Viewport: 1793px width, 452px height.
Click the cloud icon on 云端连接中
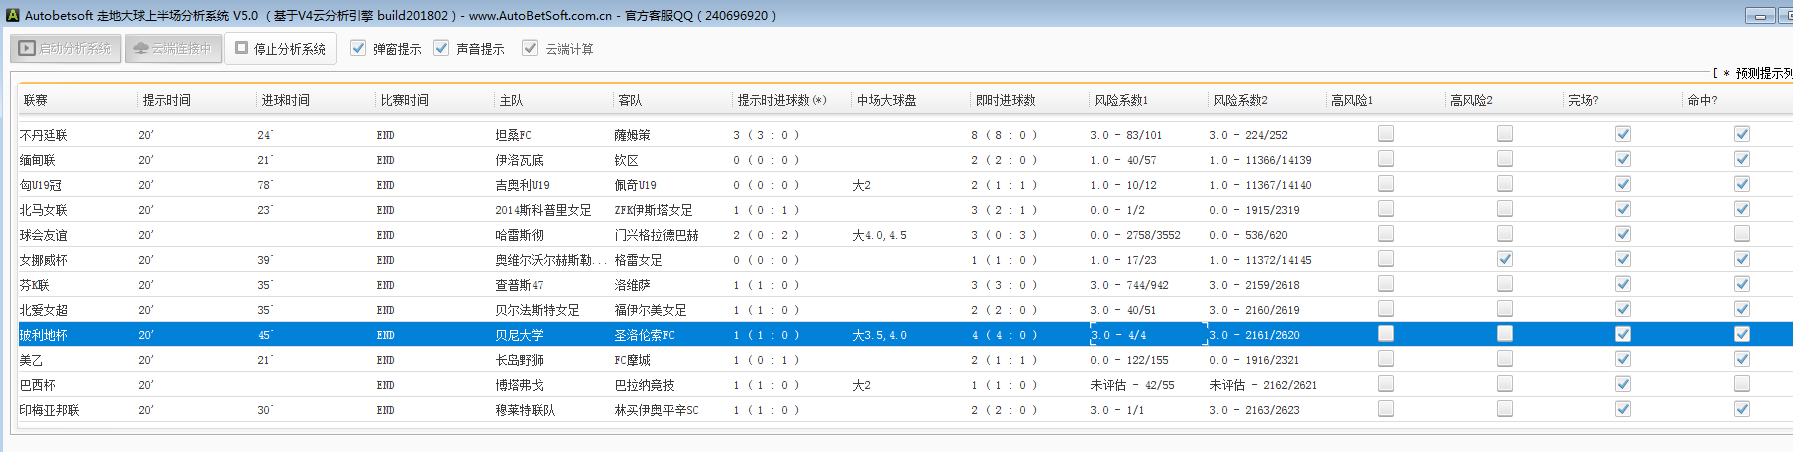[141, 48]
